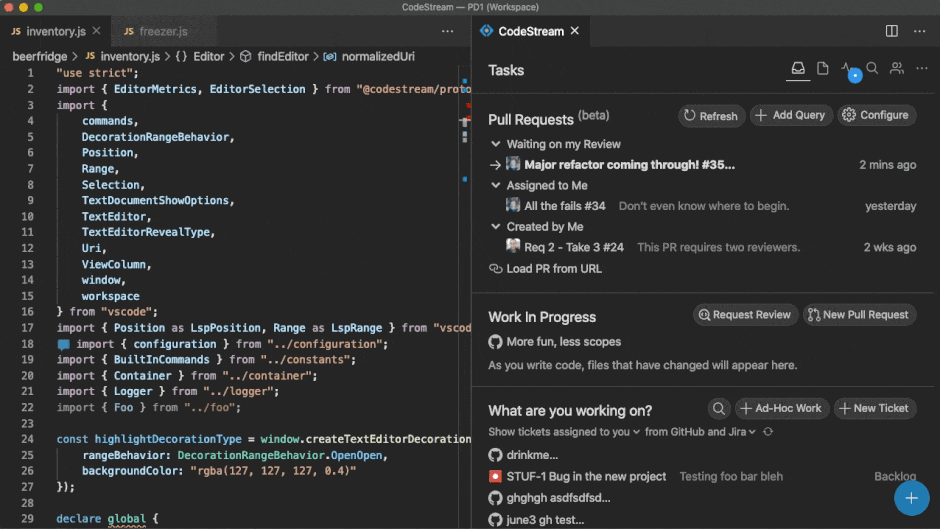Click the editor minimap scrollbar

pos(465,297)
